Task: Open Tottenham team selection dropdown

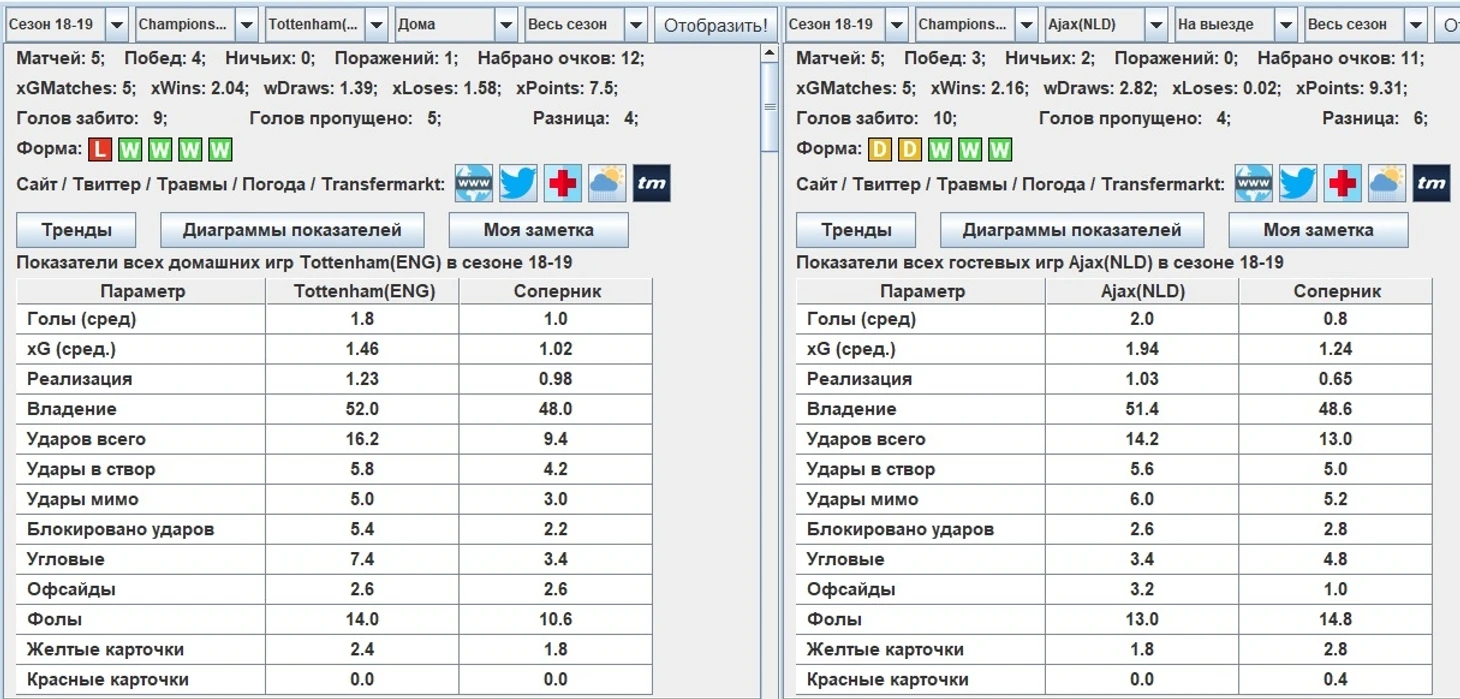Action: click(326, 24)
